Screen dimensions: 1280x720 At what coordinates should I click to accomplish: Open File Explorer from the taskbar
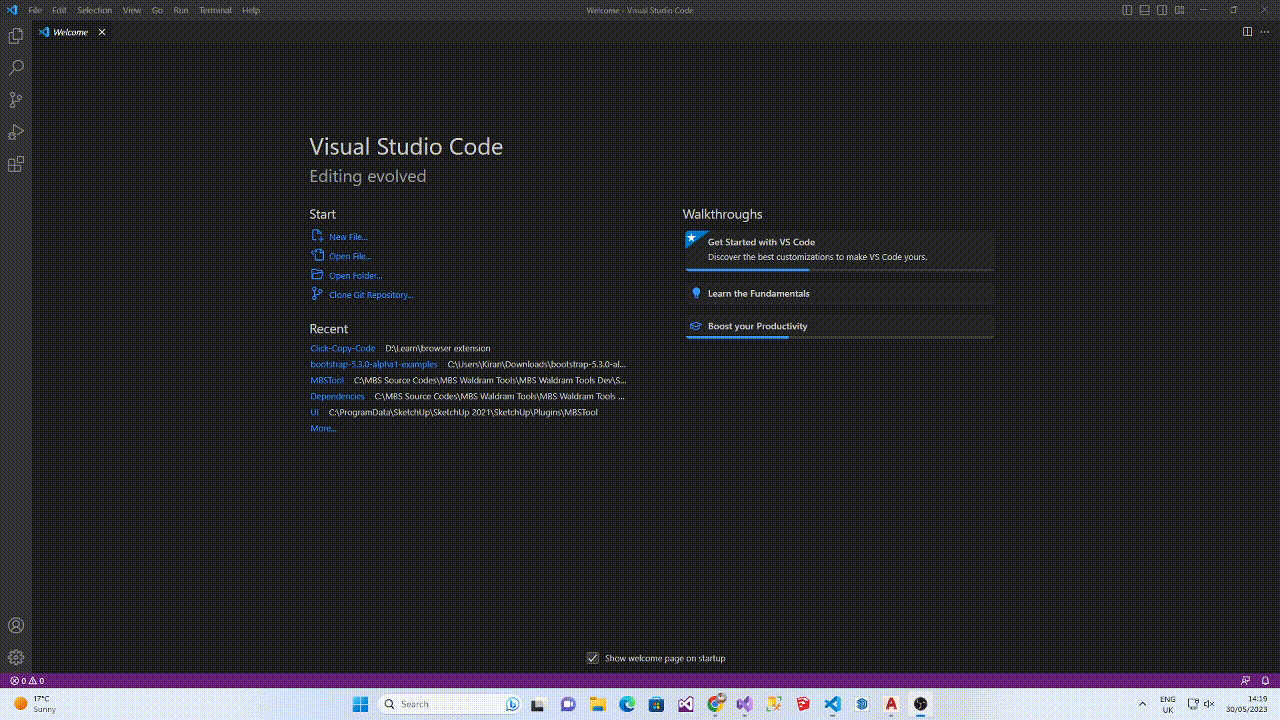(x=597, y=704)
